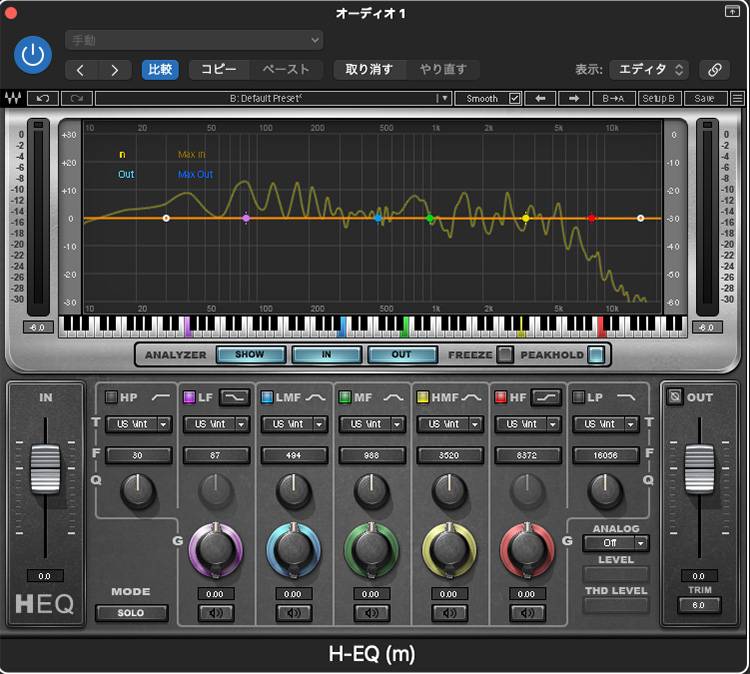750x674 pixels.
Task: Open the 表示 エディタ view dropdown
Action: (649, 70)
